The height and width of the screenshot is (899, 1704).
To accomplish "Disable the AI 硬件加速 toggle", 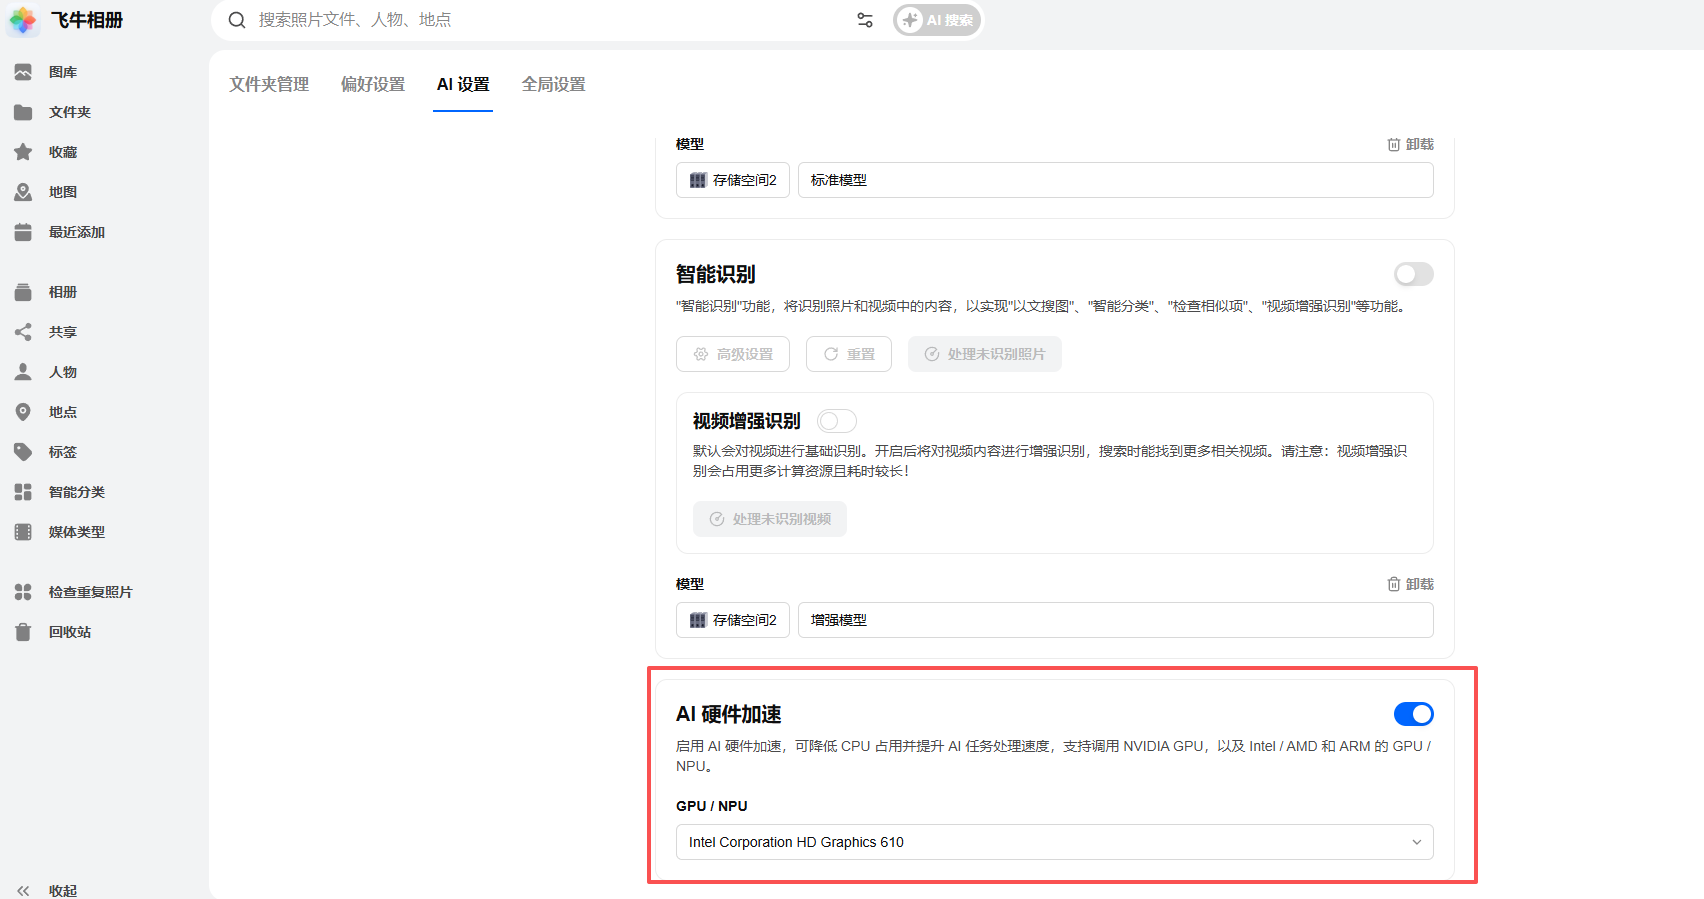I will click(x=1413, y=714).
